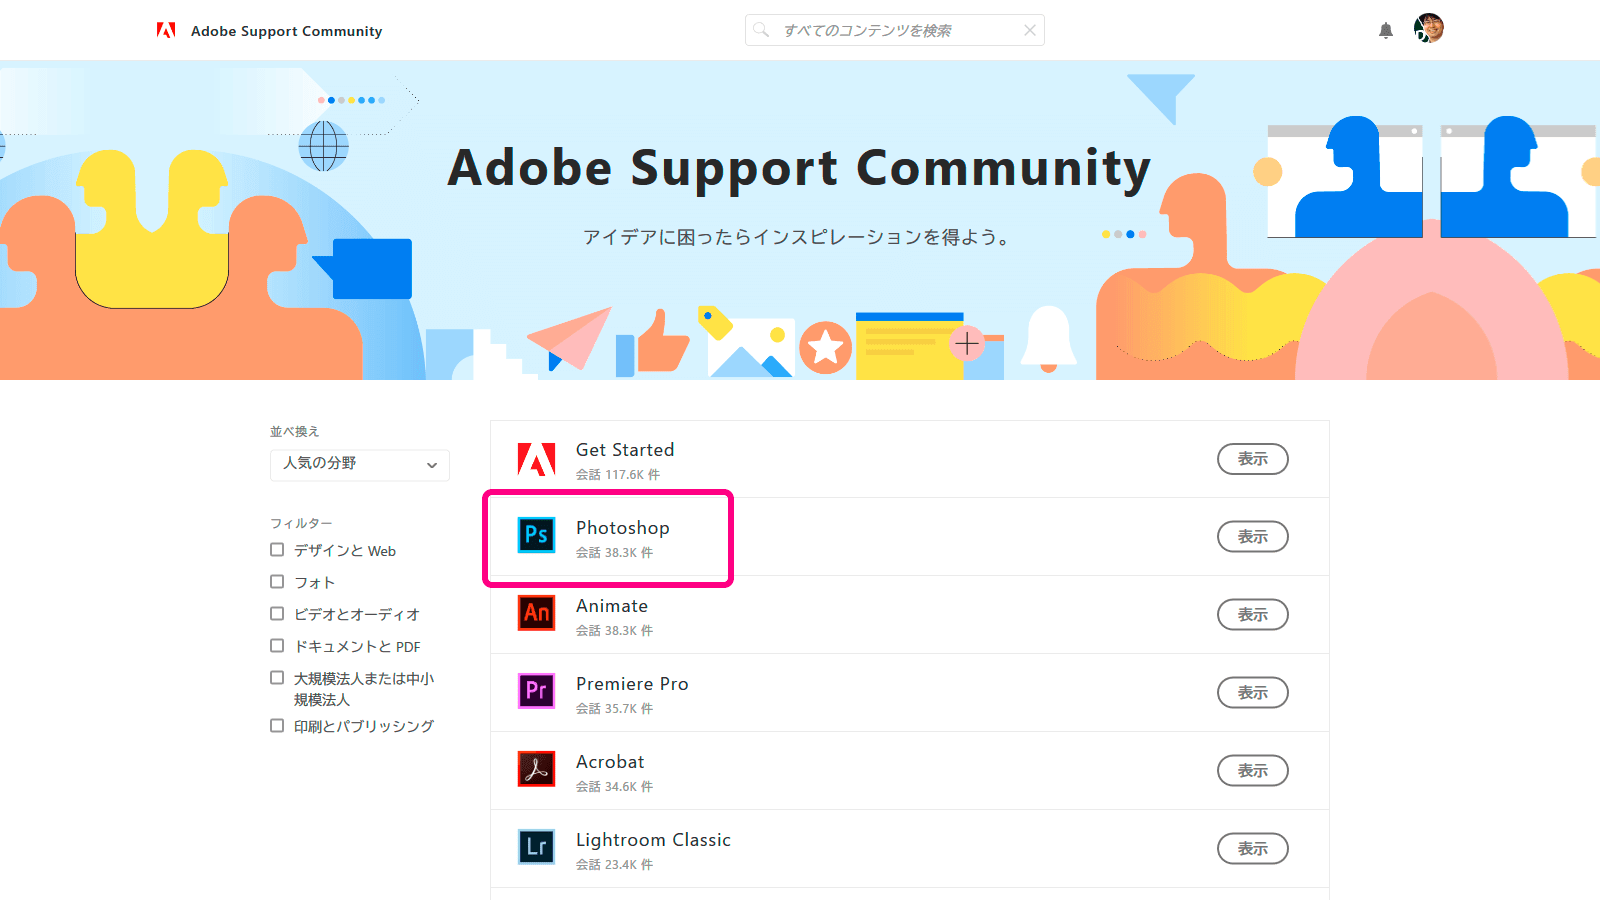
Task: Click the 会話 35.7K 件 count text
Action: tap(614, 709)
